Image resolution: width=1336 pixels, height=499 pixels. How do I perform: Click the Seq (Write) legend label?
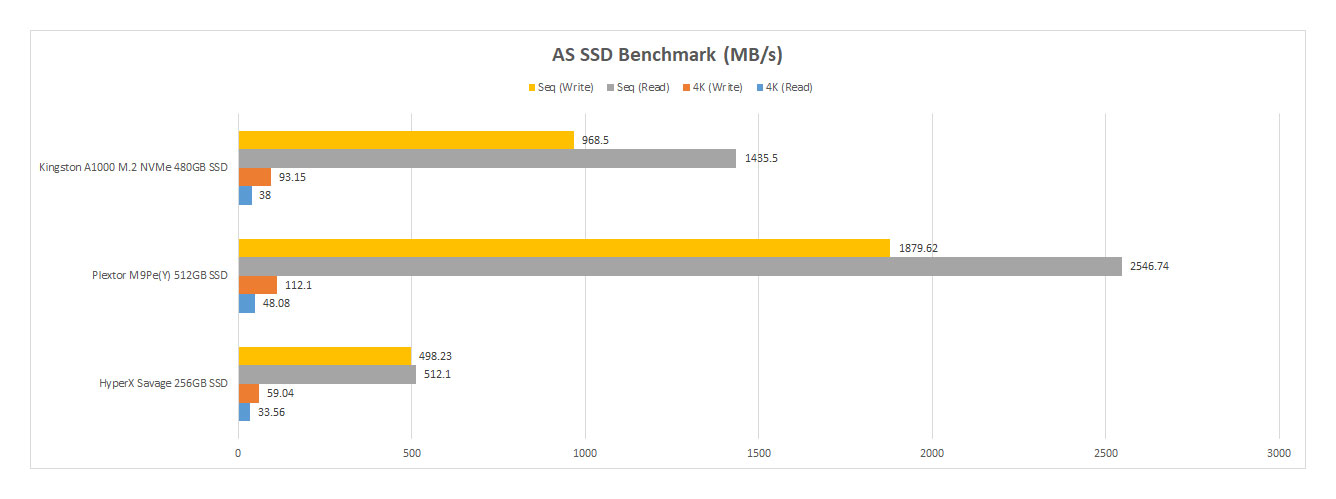tap(566, 88)
